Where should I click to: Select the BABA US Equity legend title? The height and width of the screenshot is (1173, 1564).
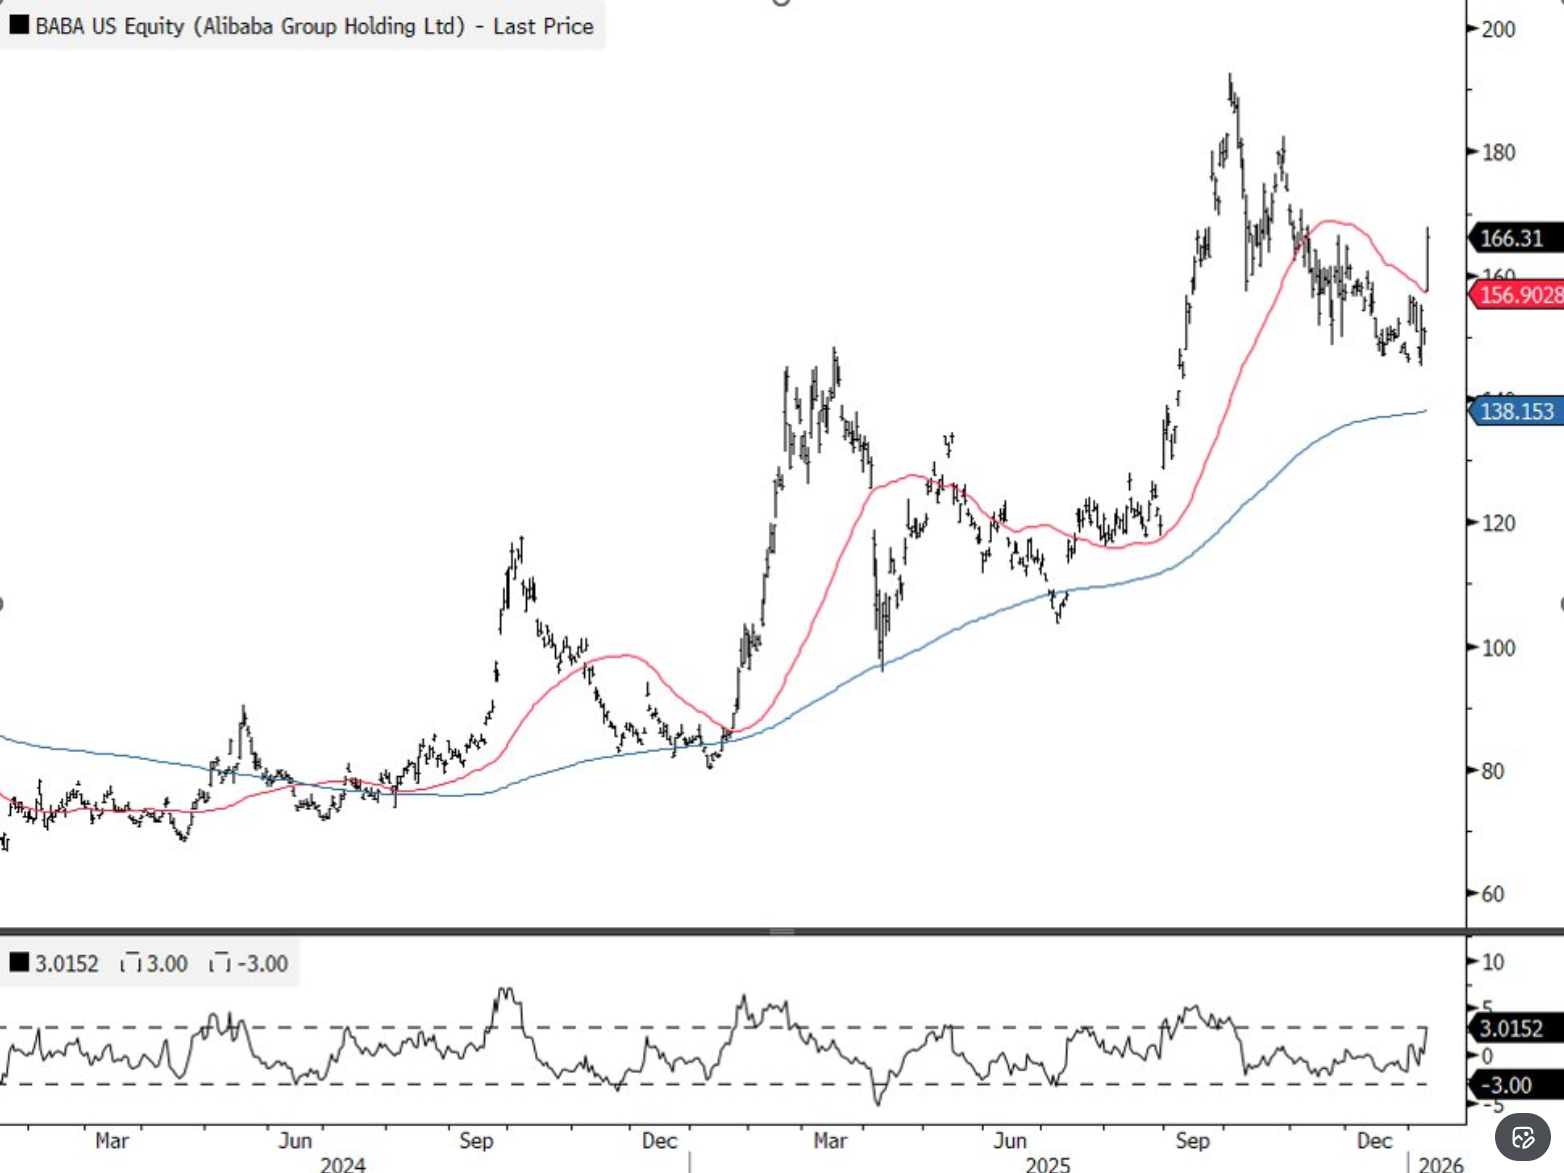[314, 26]
